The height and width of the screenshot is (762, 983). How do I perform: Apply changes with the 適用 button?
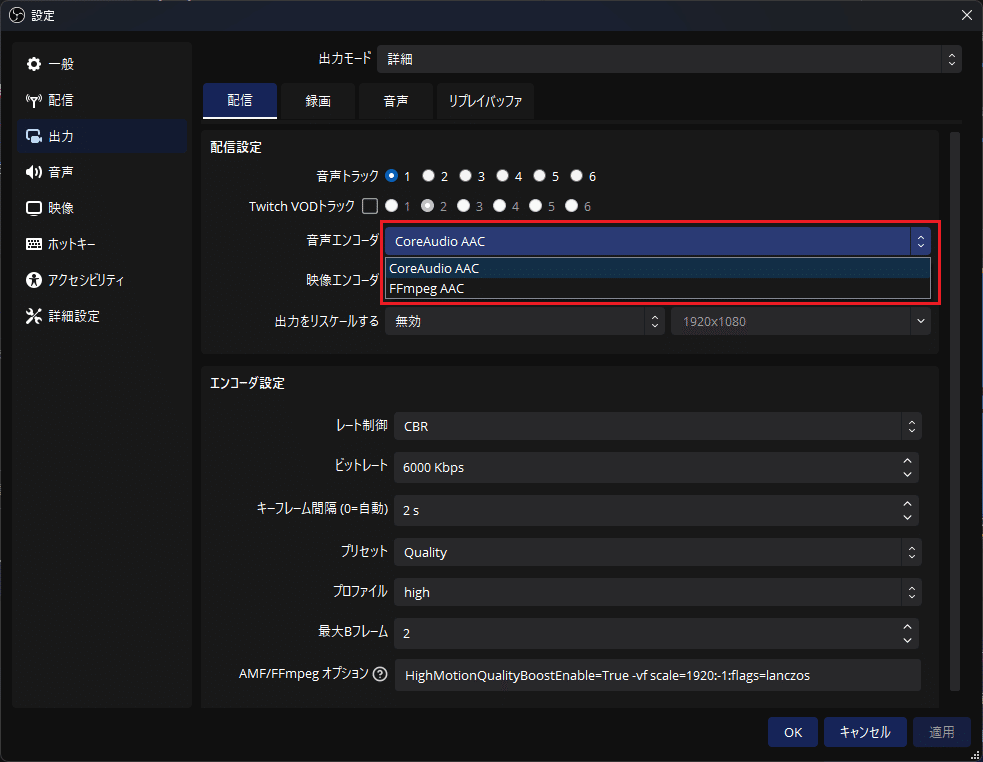click(x=941, y=732)
